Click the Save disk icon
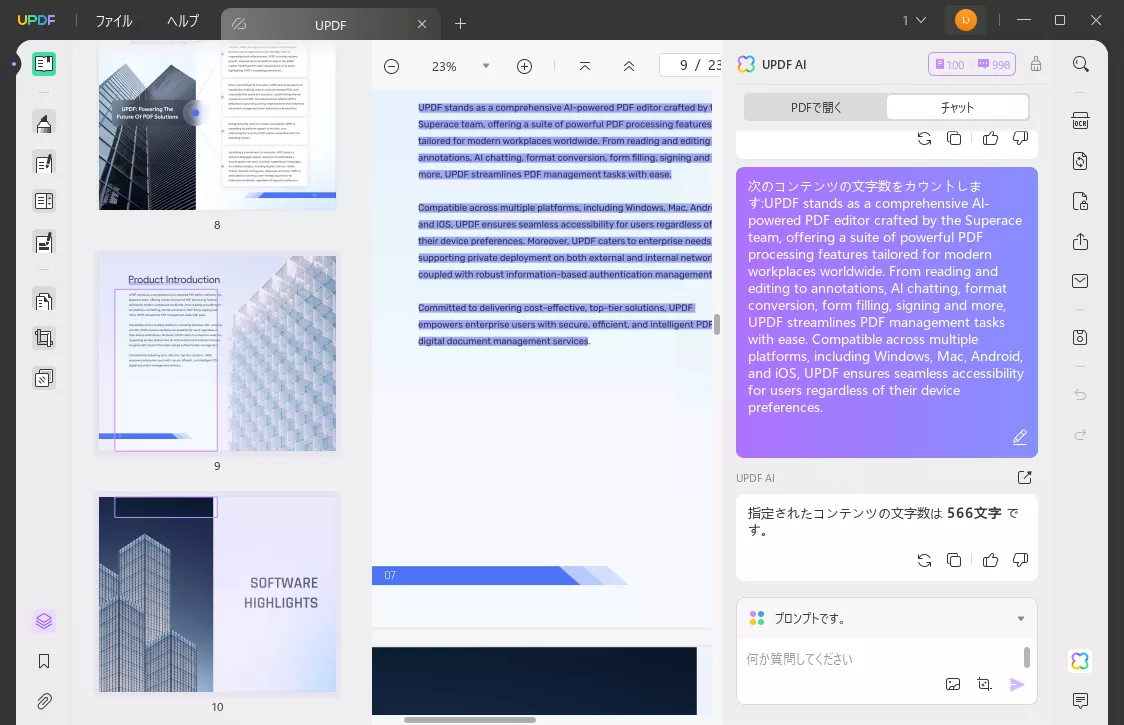This screenshot has width=1124, height=725. 1080,337
